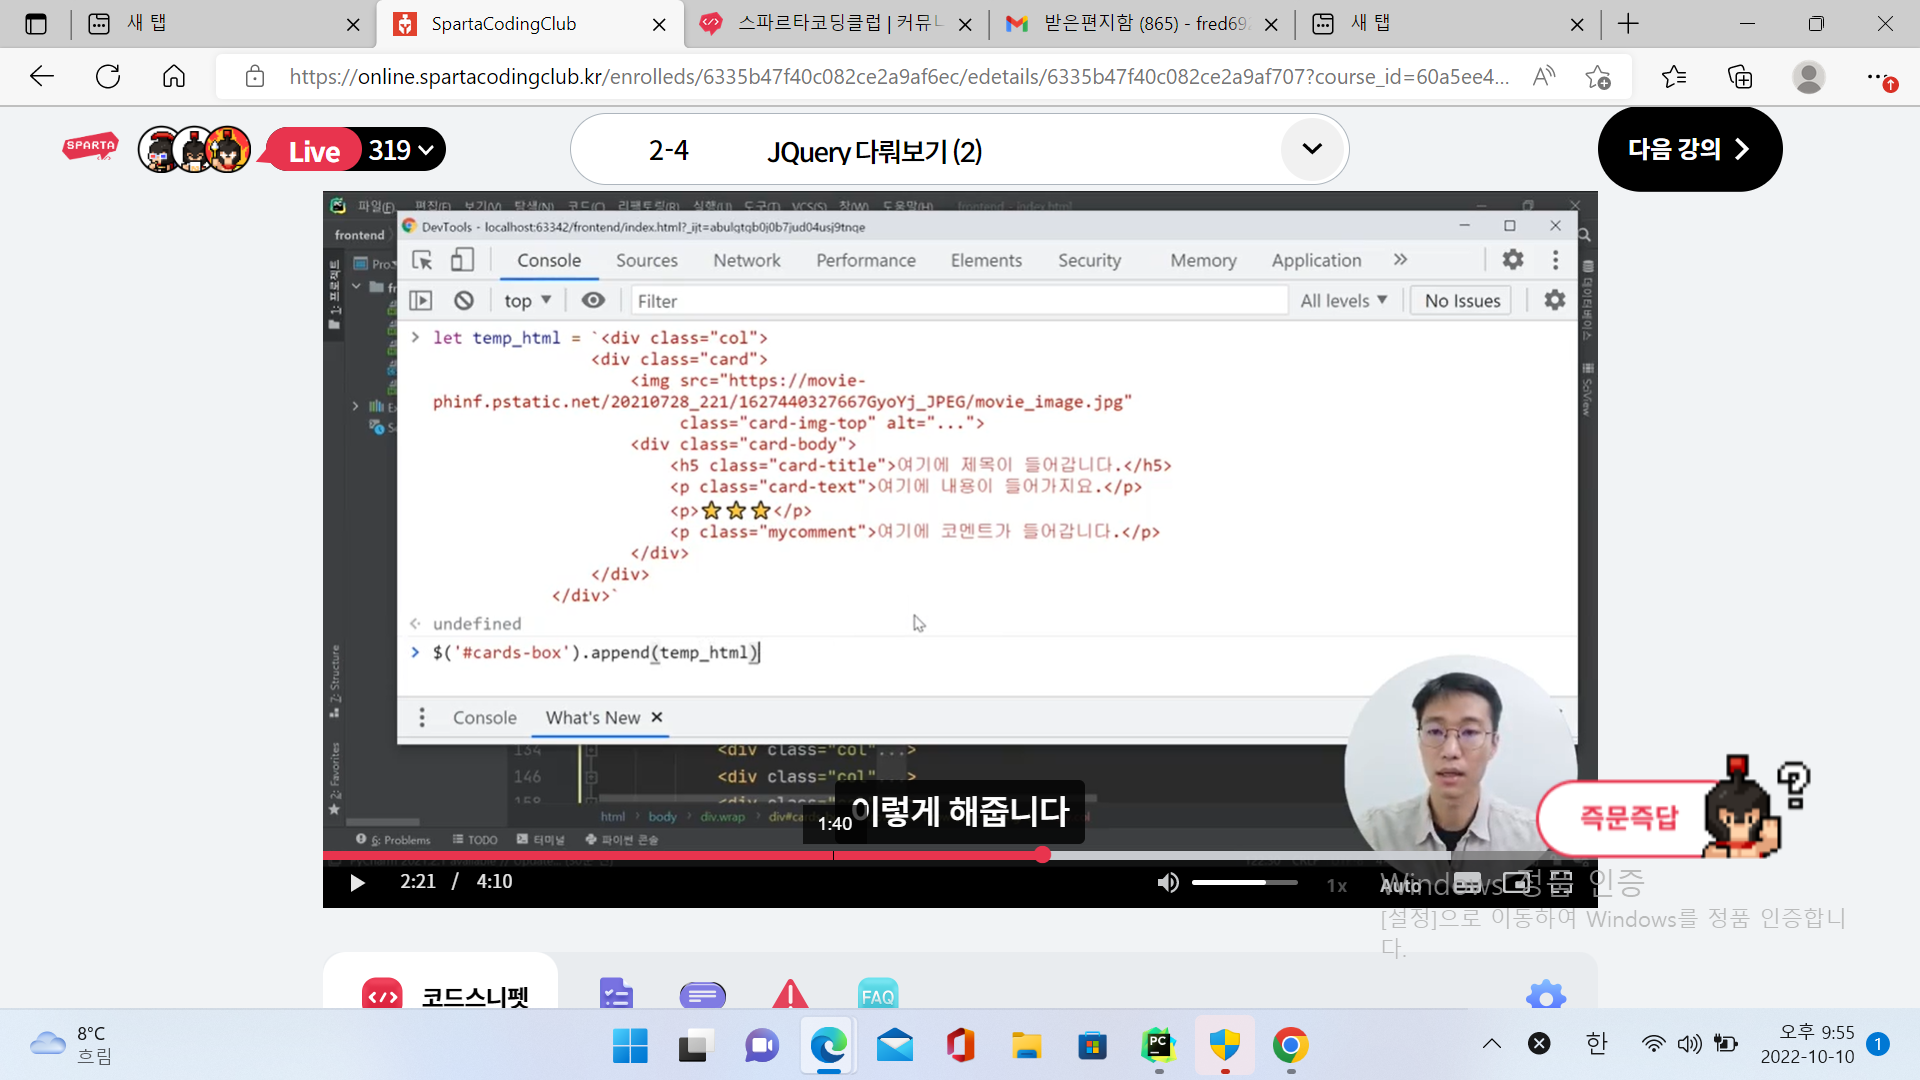
Task: Open Google Chrome from taskbar
Action: click(1290, 1045)
